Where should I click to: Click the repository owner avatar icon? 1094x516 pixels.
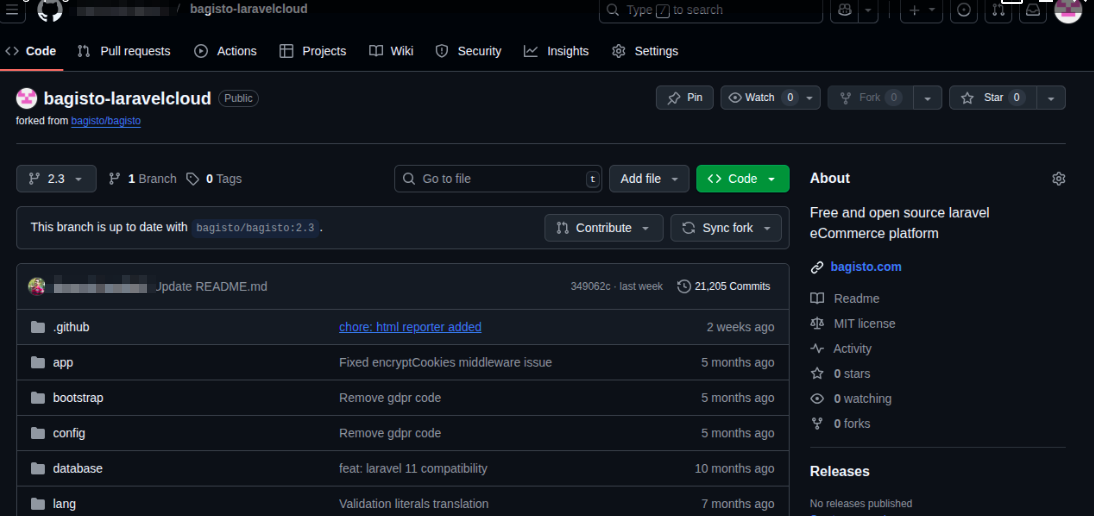coord(27,98)
